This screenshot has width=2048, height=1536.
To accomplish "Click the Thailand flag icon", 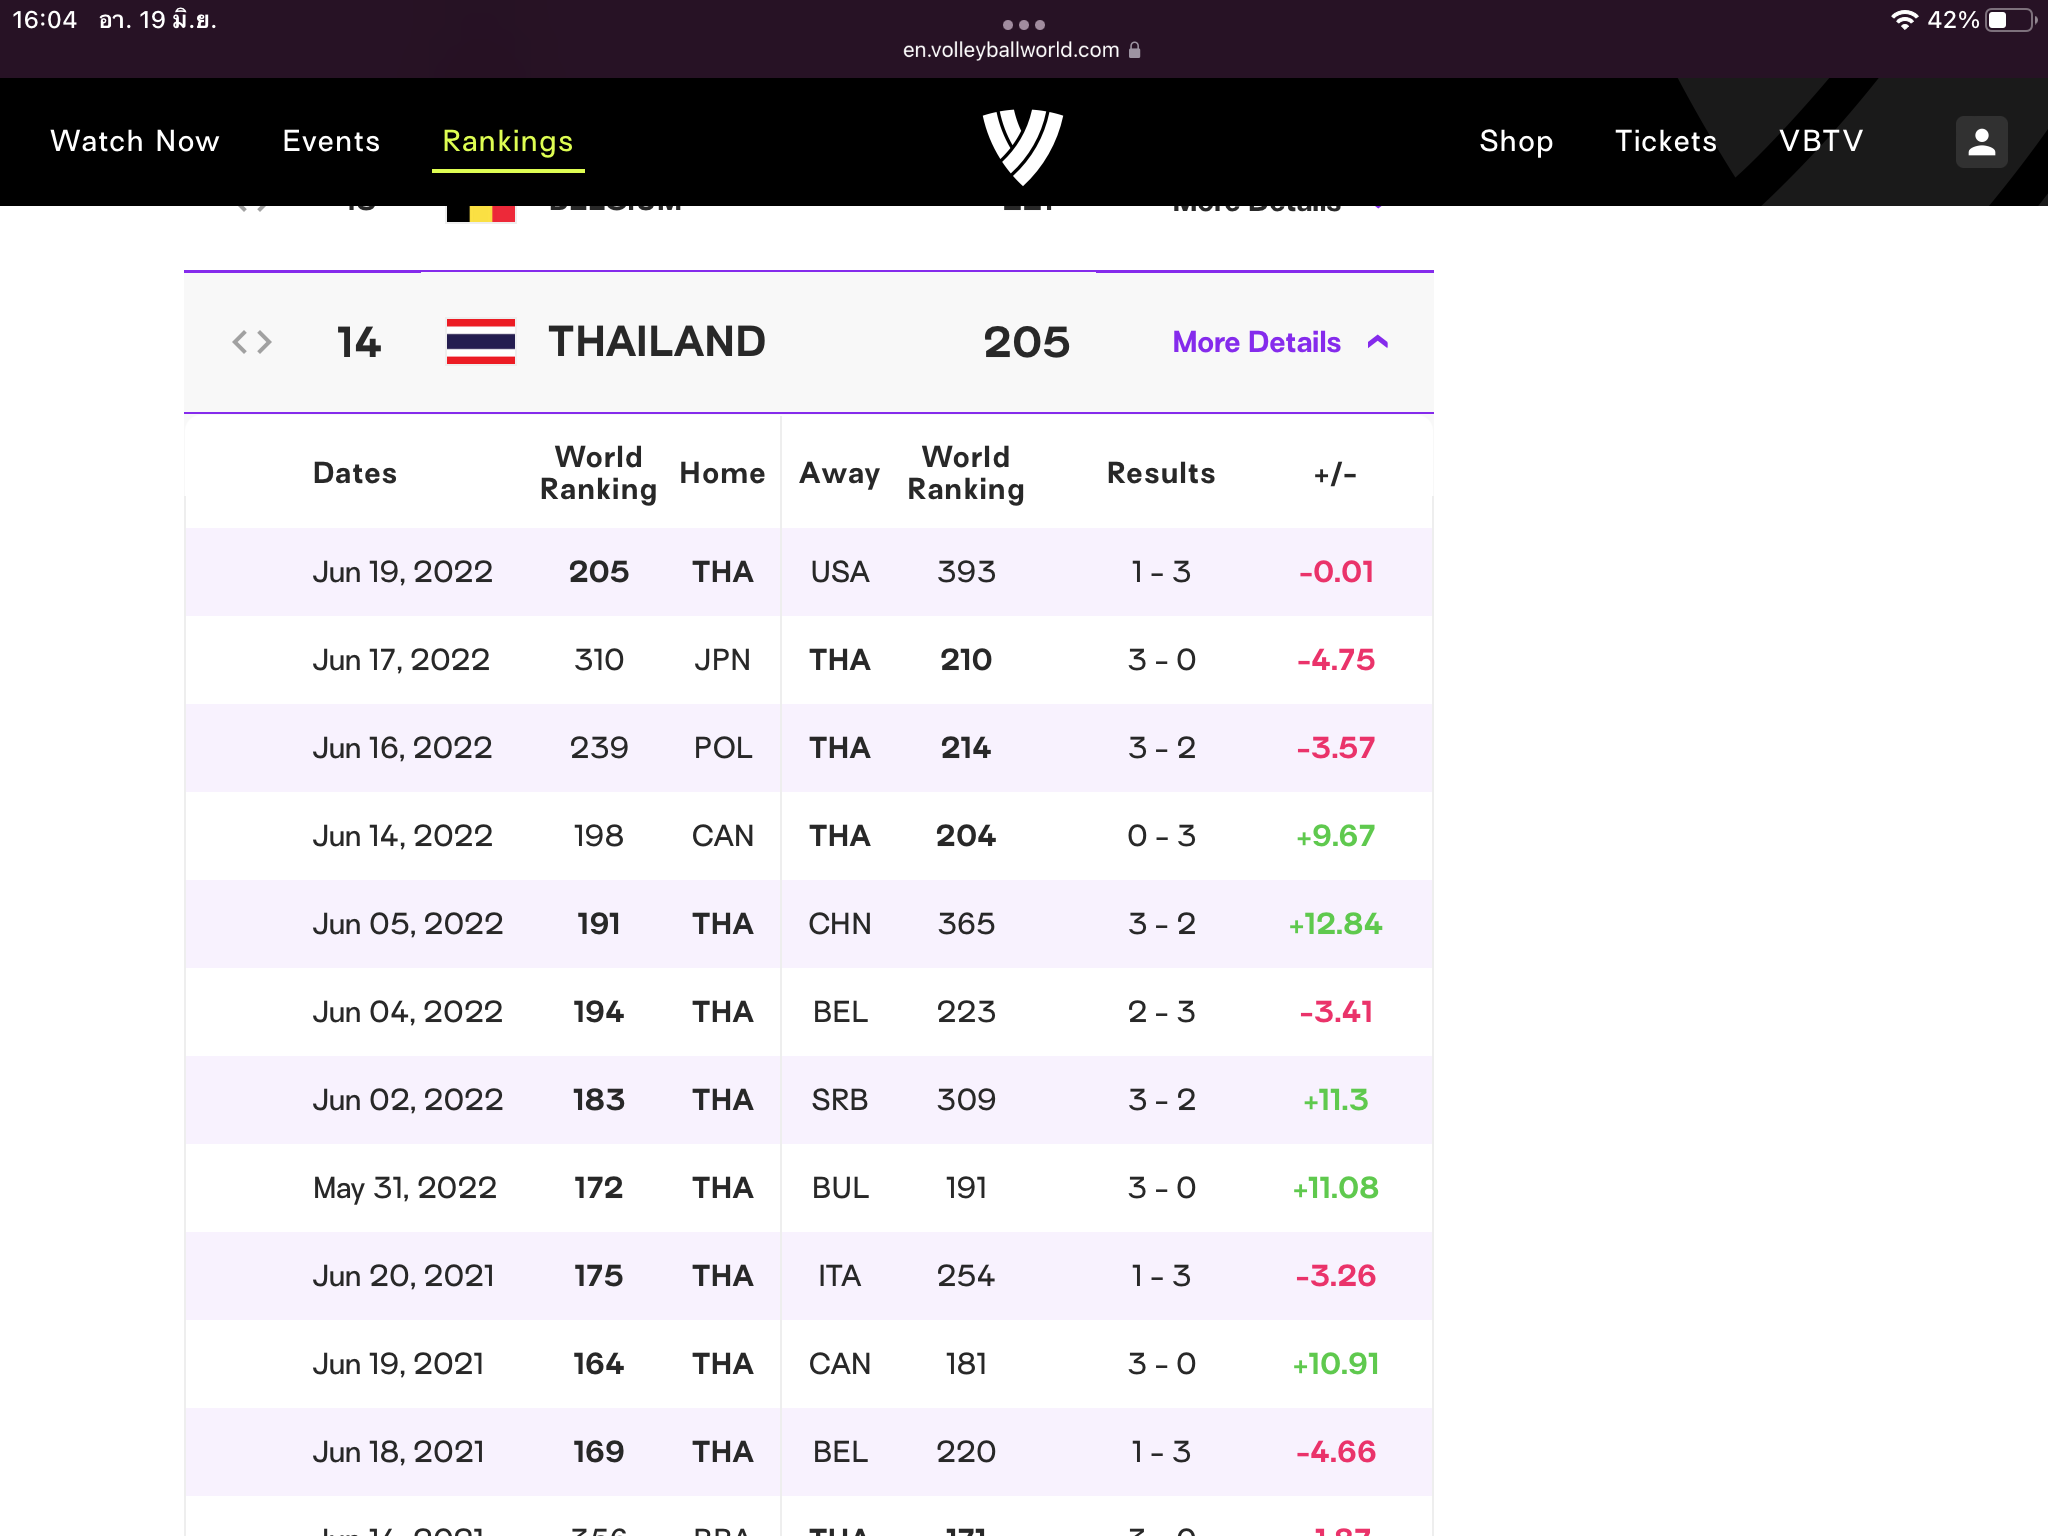I will [480, 342].
